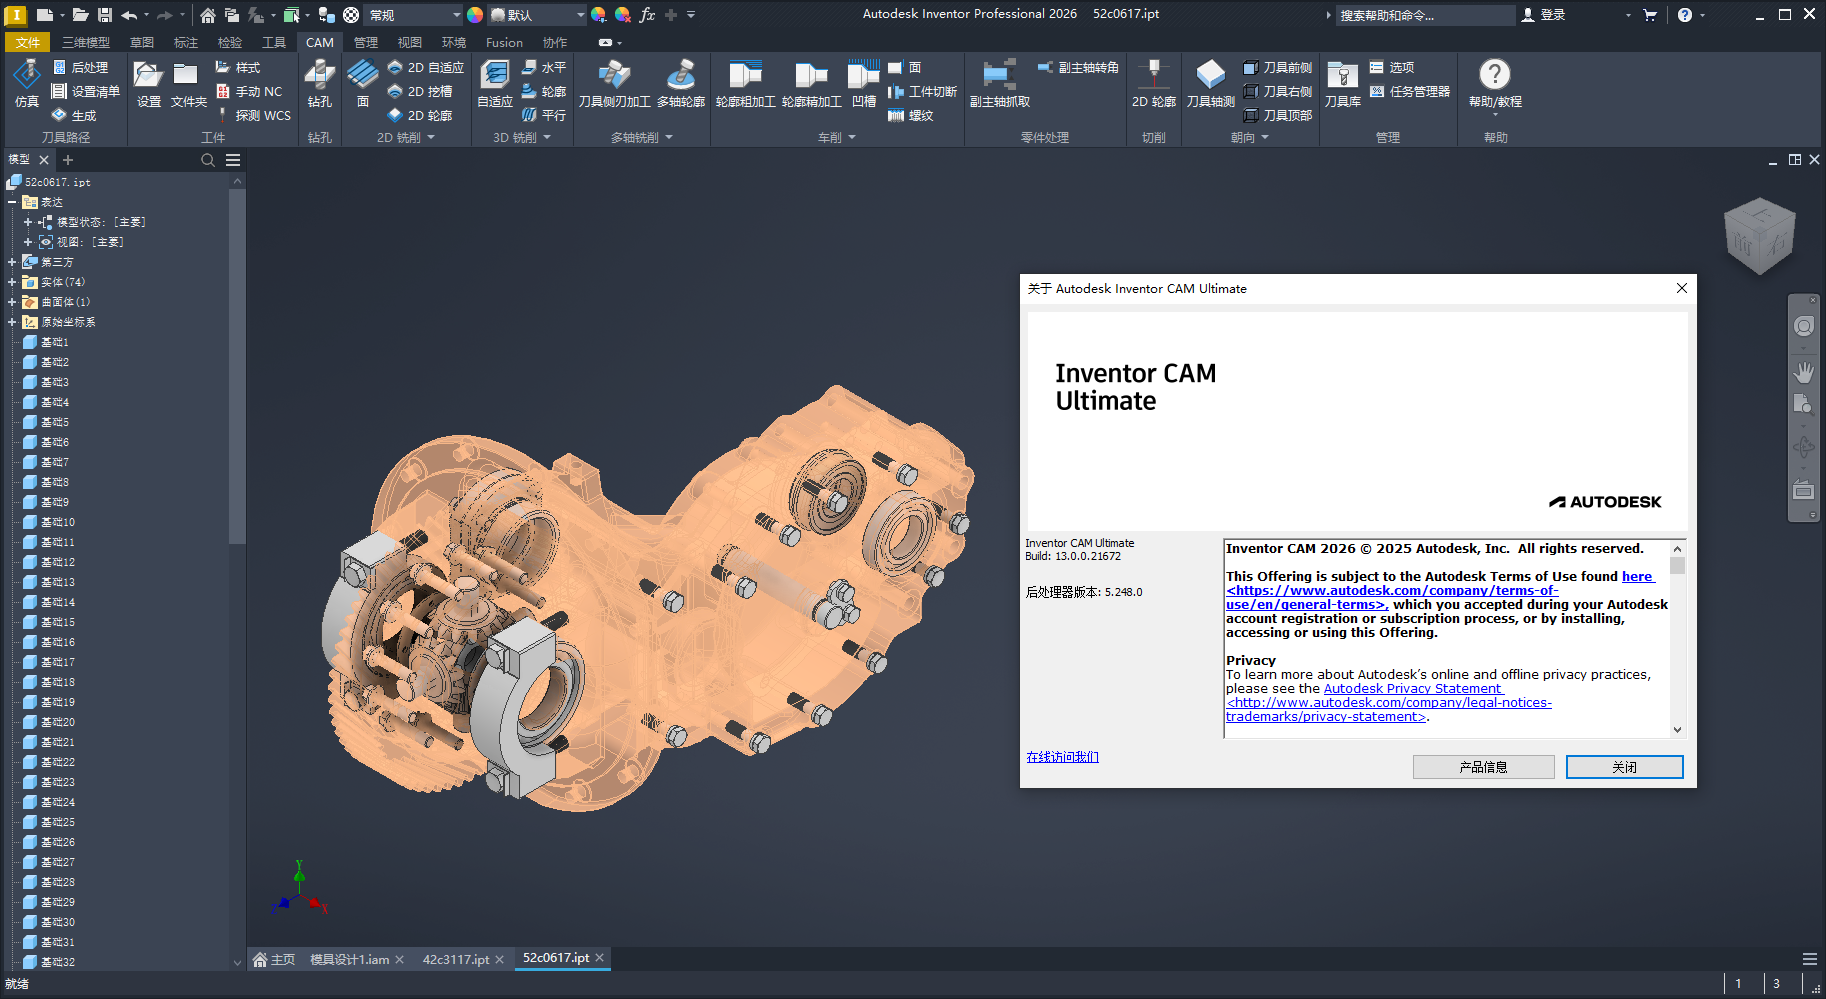This screenshot has width=1826, height=999.
Task: Open the 'here' terms link
Action: click(1637, 577)
